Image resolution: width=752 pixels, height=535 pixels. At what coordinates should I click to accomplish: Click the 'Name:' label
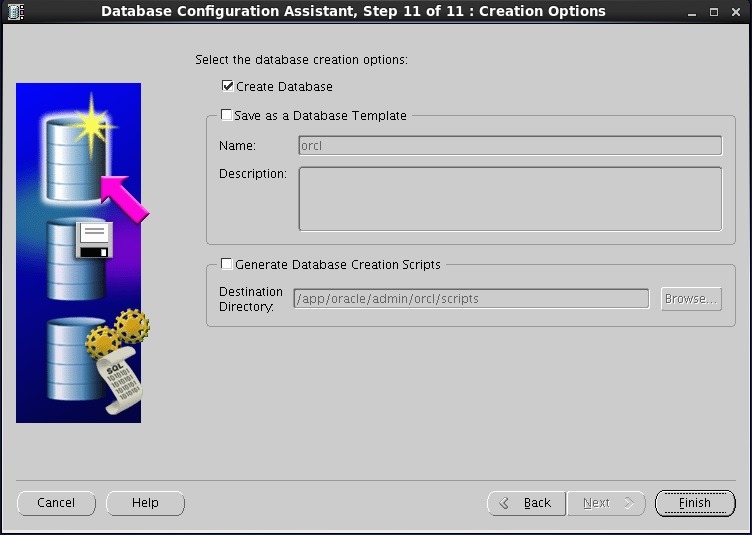point(237,146)
